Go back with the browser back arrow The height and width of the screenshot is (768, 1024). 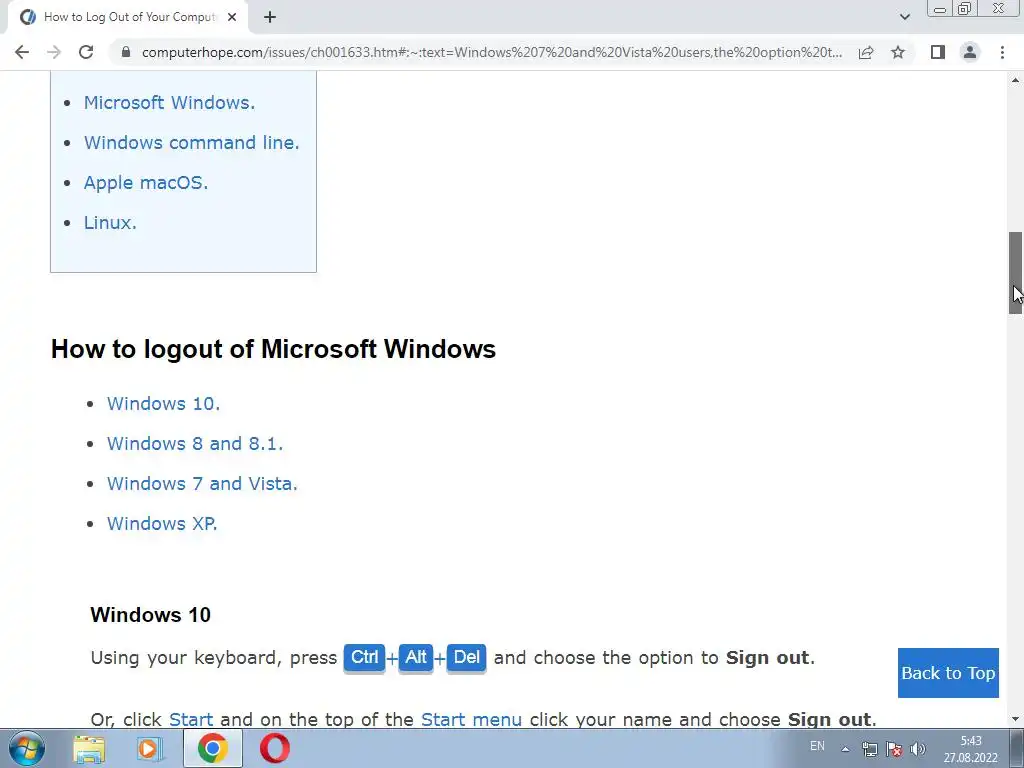pos(22,52)
